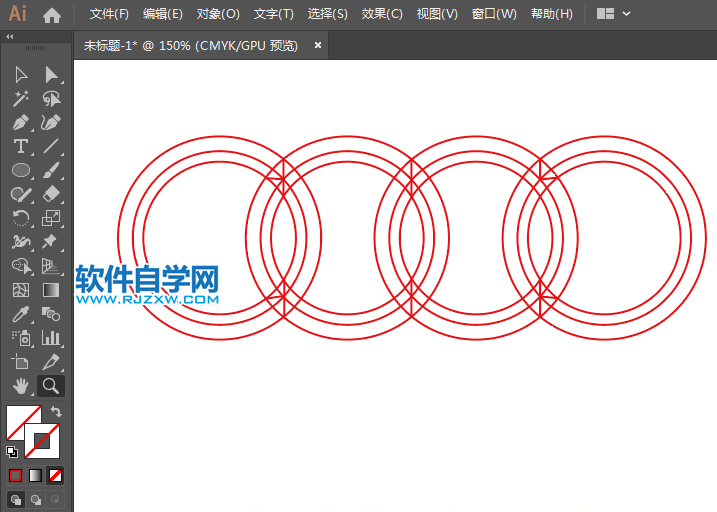The height and width of the screenshot is (512, 717).
Task: Open the 文件(F) menu
Action: point(109,14)
